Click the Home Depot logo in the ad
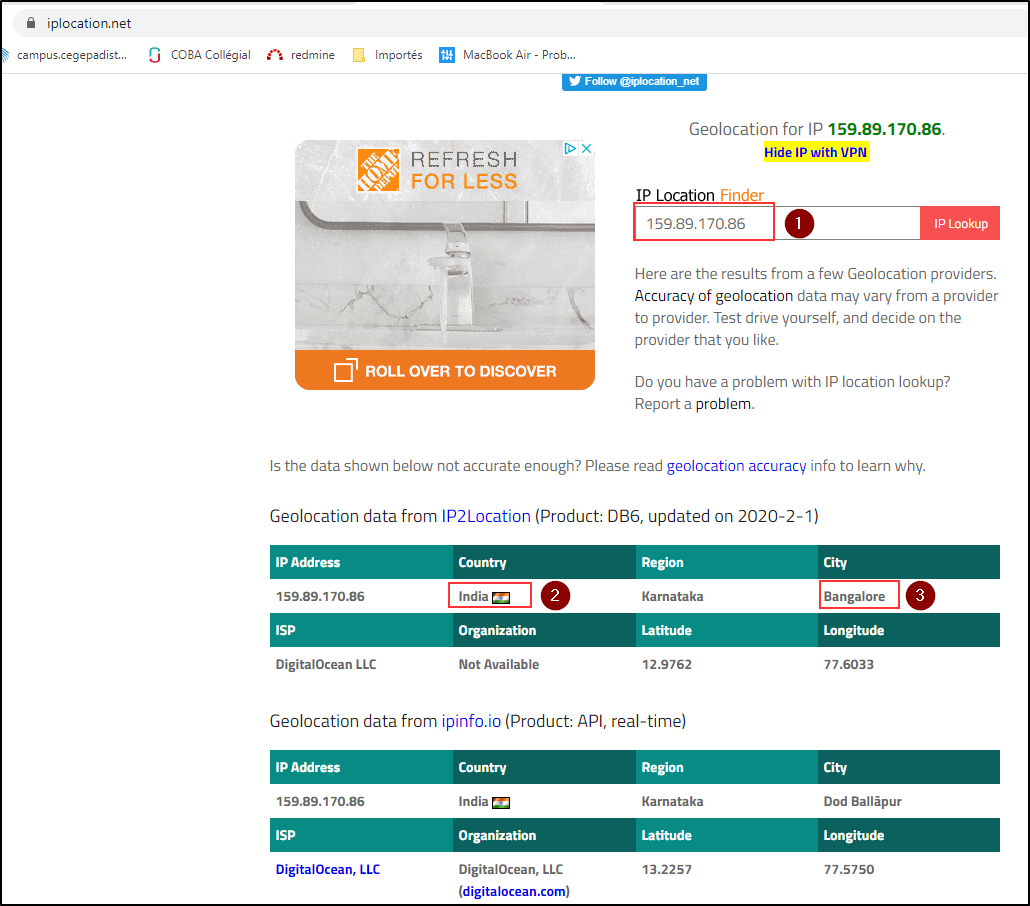Screen dimensions: 1030x906 (378, 170)
